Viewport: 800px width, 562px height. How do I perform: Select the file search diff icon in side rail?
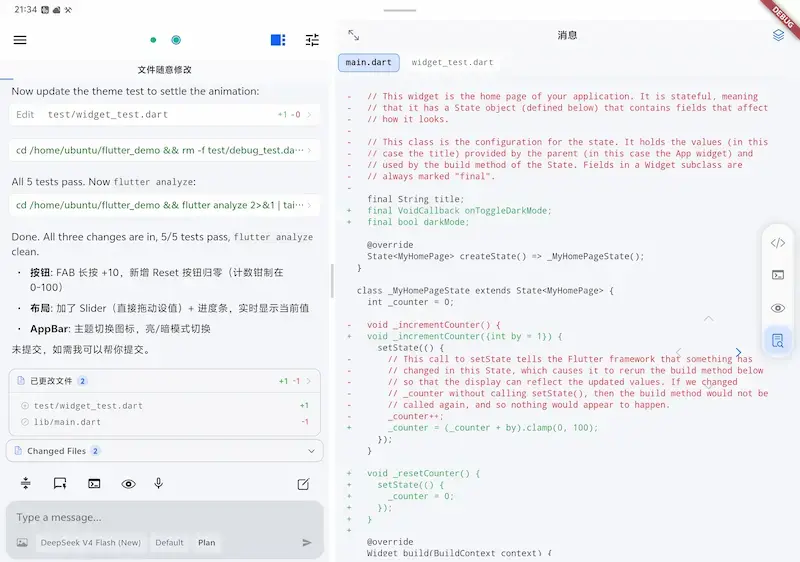click(x=778, y=340)
